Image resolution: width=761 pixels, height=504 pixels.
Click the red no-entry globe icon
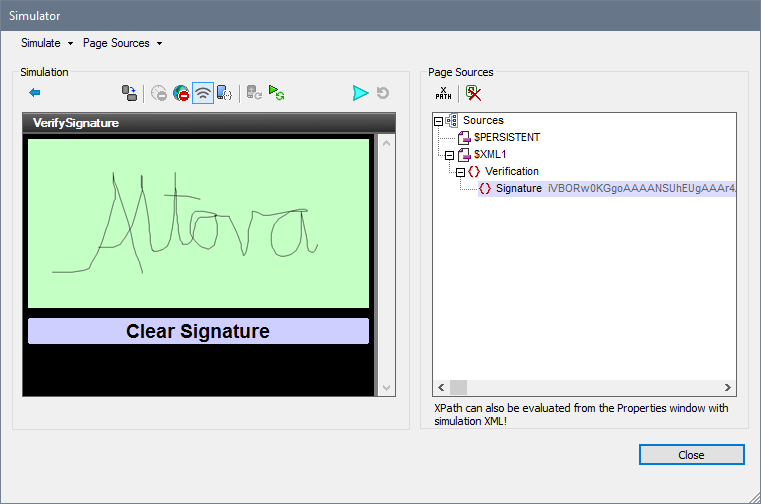[x=181, y=93]
